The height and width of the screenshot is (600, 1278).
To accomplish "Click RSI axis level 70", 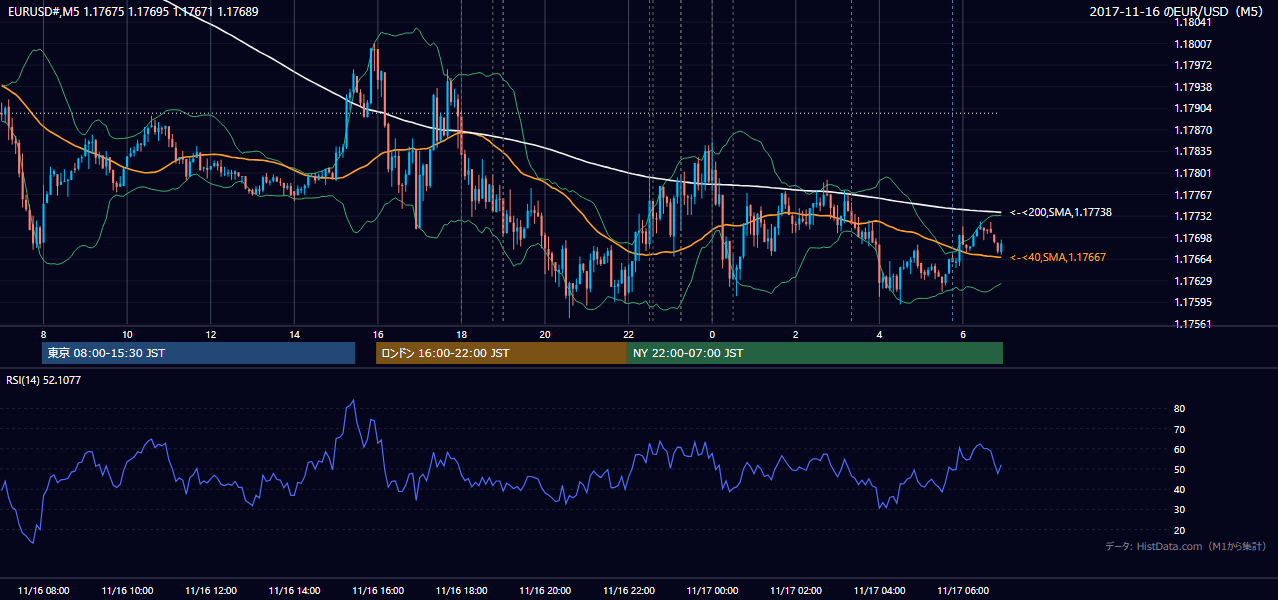I will 1179,429.
